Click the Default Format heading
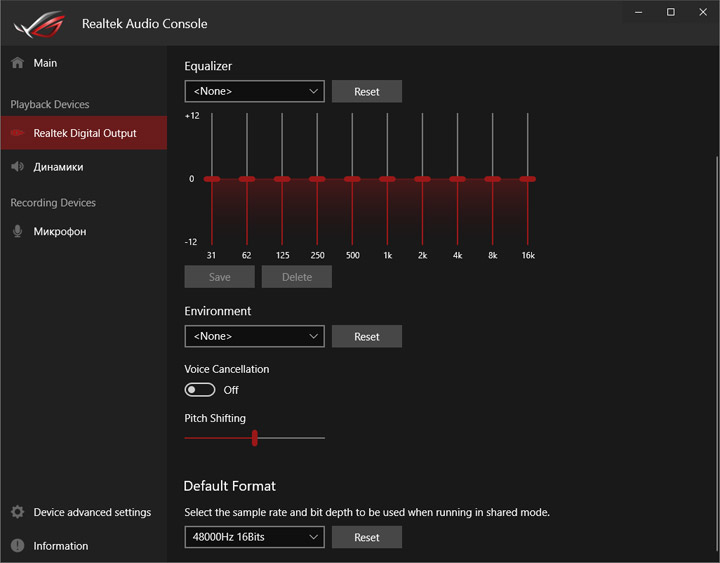Screen dimensions: 720x563 (x=230, y=486)
